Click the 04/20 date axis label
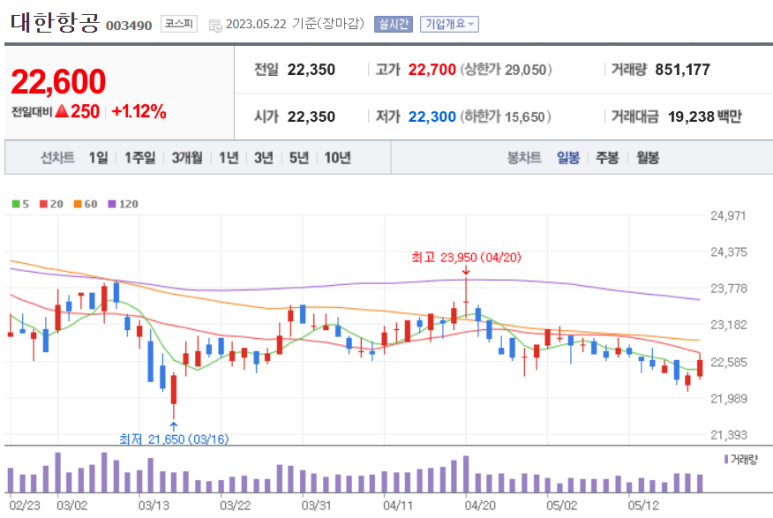The image size is (773, 518). click(480, 506)
